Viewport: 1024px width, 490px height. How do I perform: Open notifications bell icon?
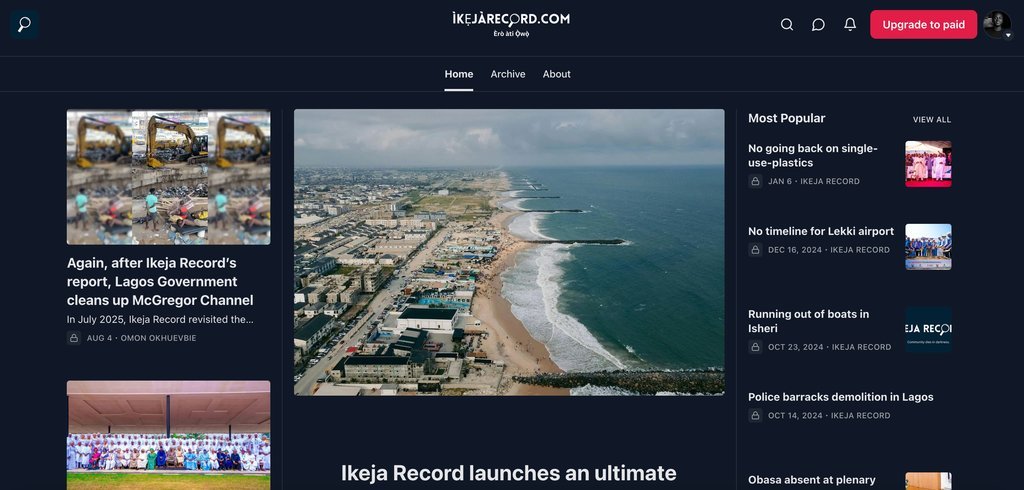coord(850,24)
